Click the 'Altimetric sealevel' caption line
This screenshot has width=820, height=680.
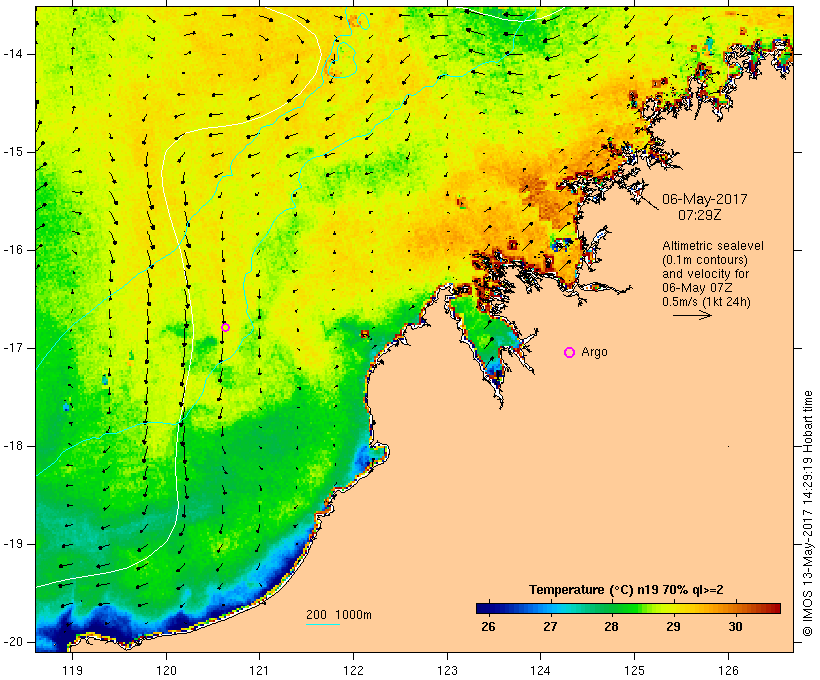(x=713, y=246)
